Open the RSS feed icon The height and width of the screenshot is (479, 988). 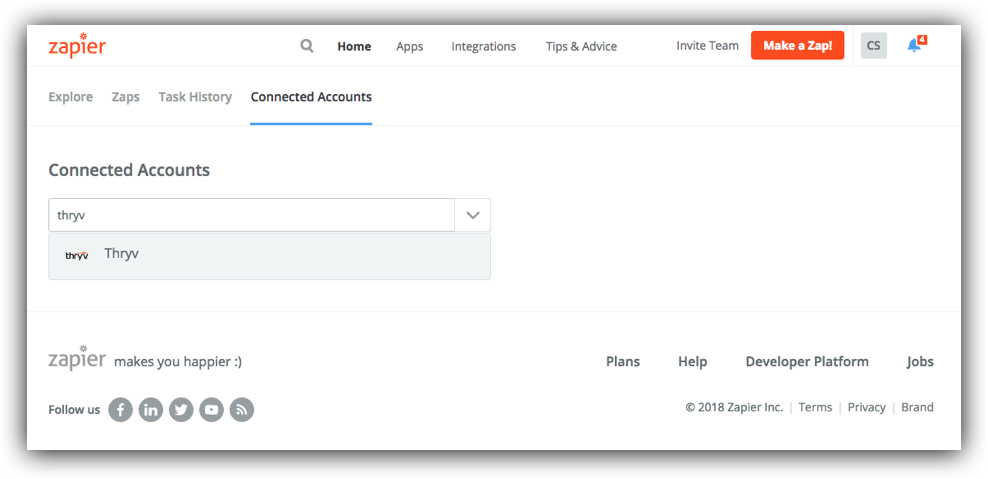click(242, 410)
